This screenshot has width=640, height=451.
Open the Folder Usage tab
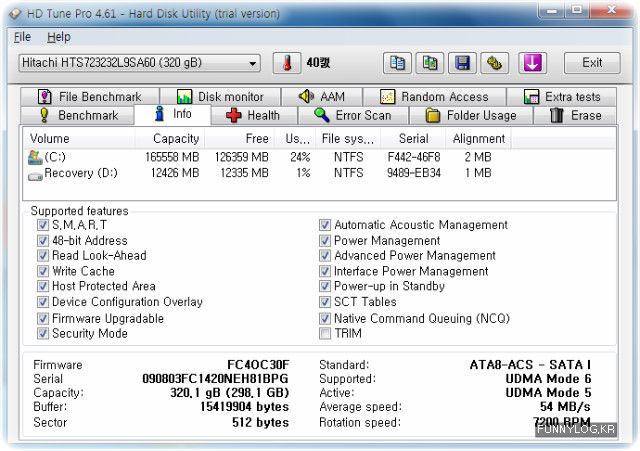(471, 116)
